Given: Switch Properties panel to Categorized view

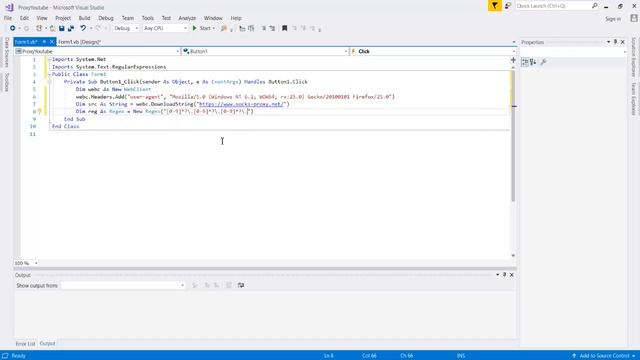Looking at the screenshot, I should (x=525, y=62).
